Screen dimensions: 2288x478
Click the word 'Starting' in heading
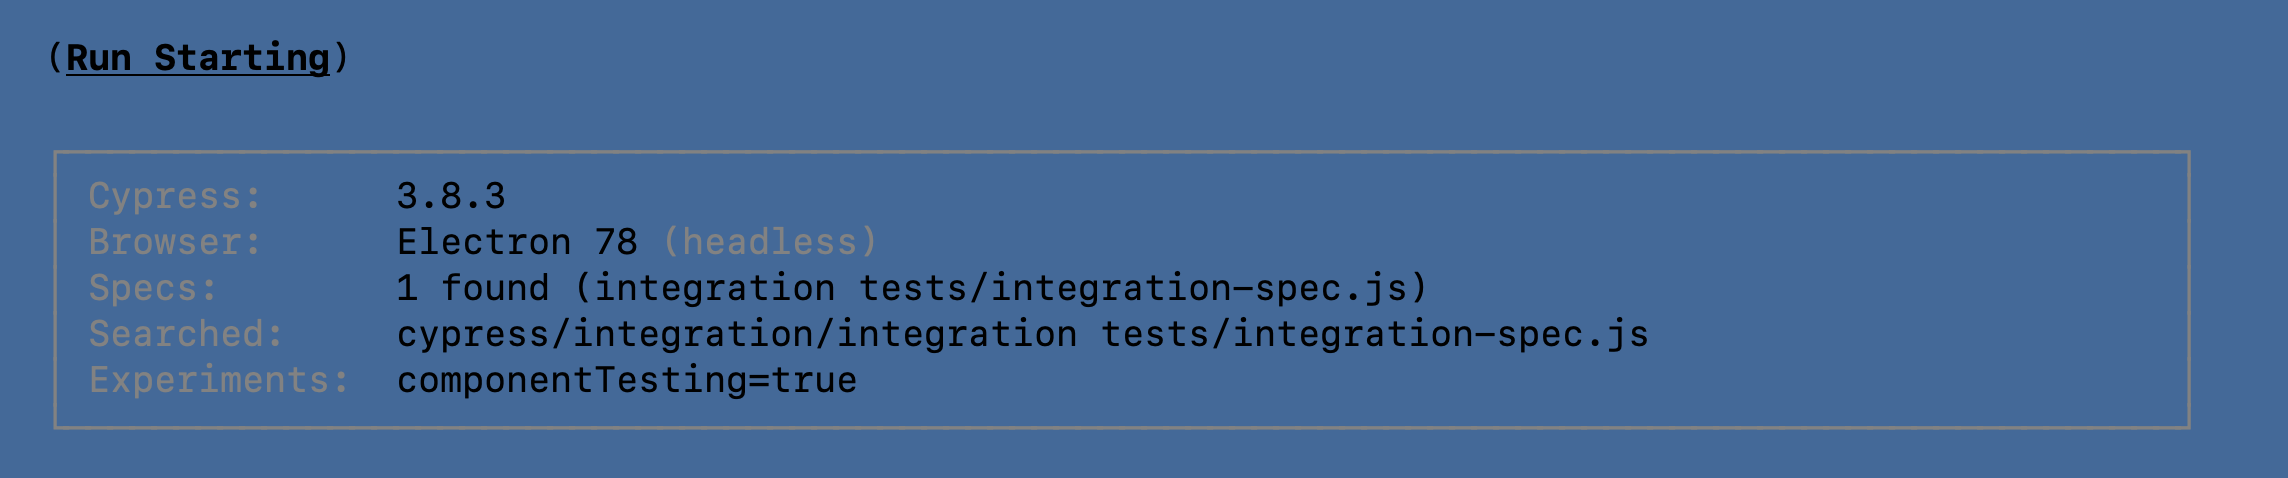[x=242, y=58]
